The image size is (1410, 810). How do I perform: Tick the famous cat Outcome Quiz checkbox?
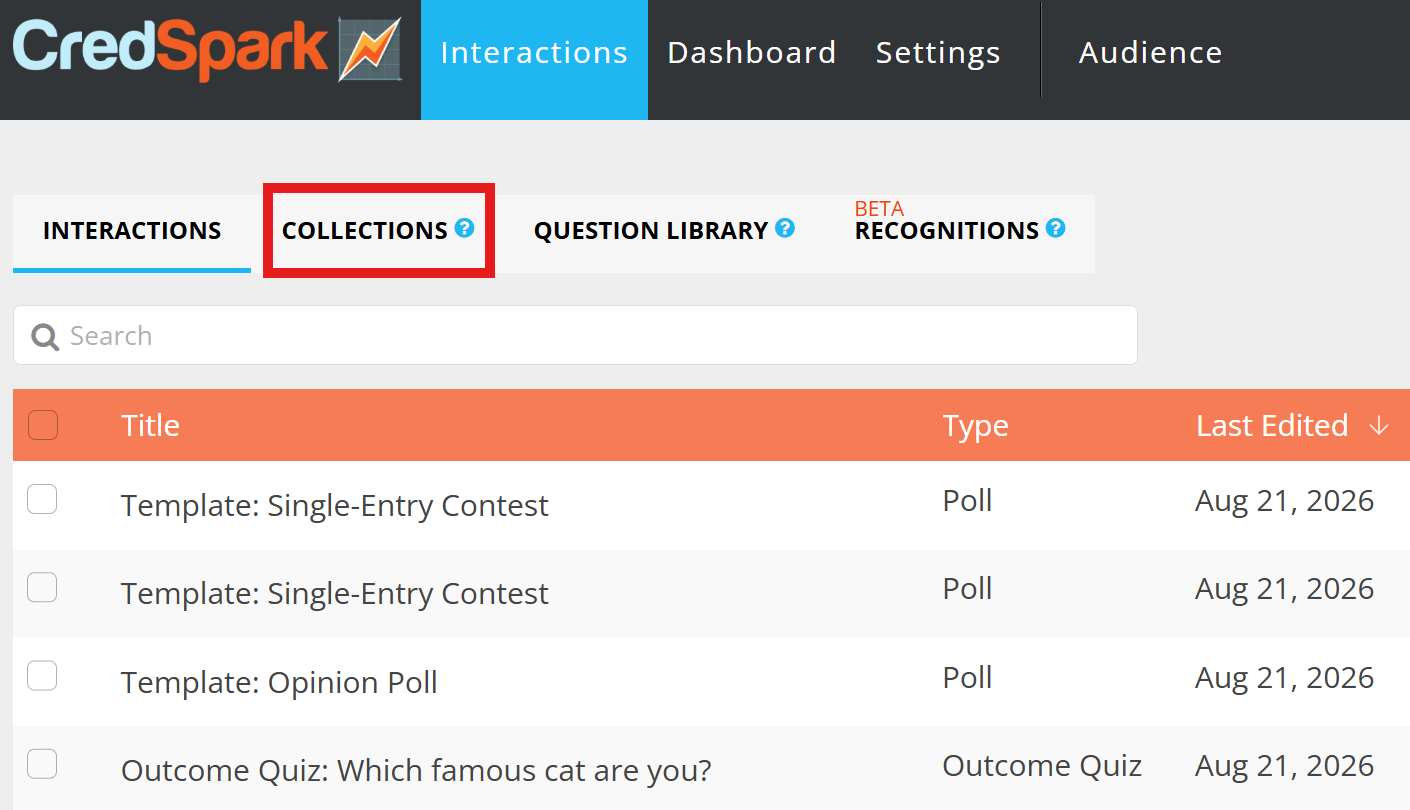42,764
